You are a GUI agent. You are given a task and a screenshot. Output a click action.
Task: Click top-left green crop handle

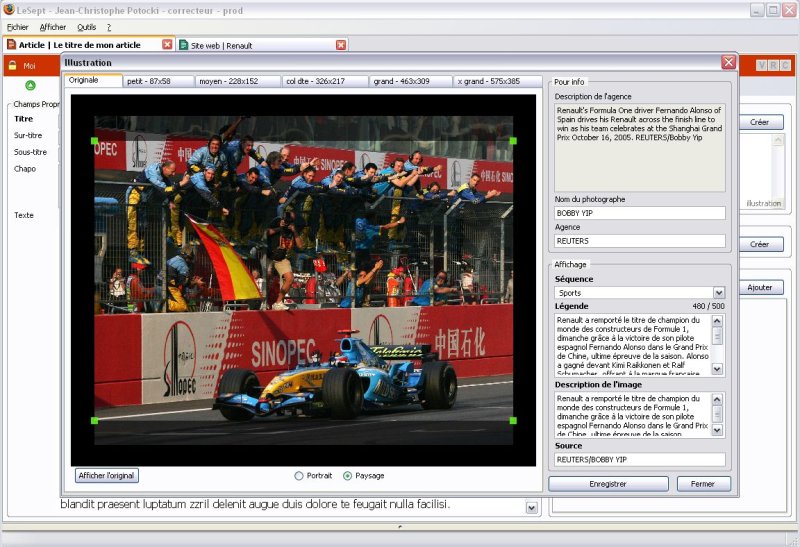(94, 140)
